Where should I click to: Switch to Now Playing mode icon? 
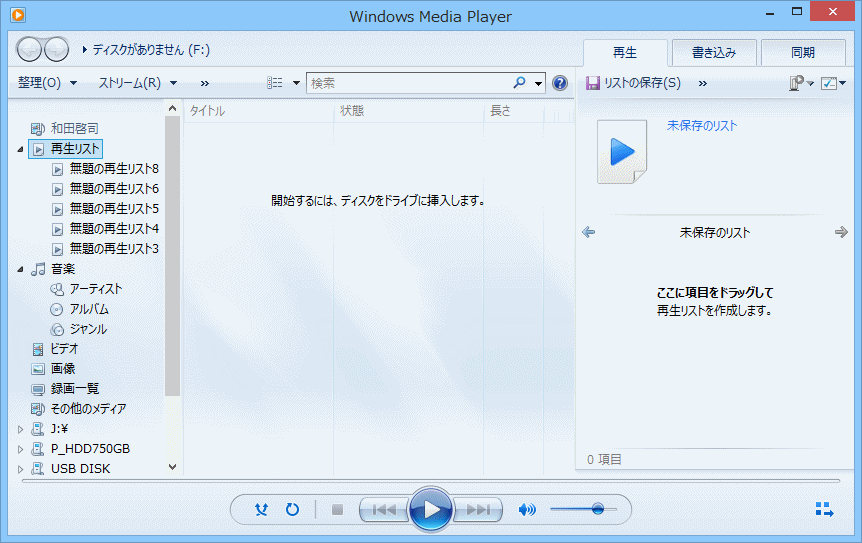pos(824,509)
